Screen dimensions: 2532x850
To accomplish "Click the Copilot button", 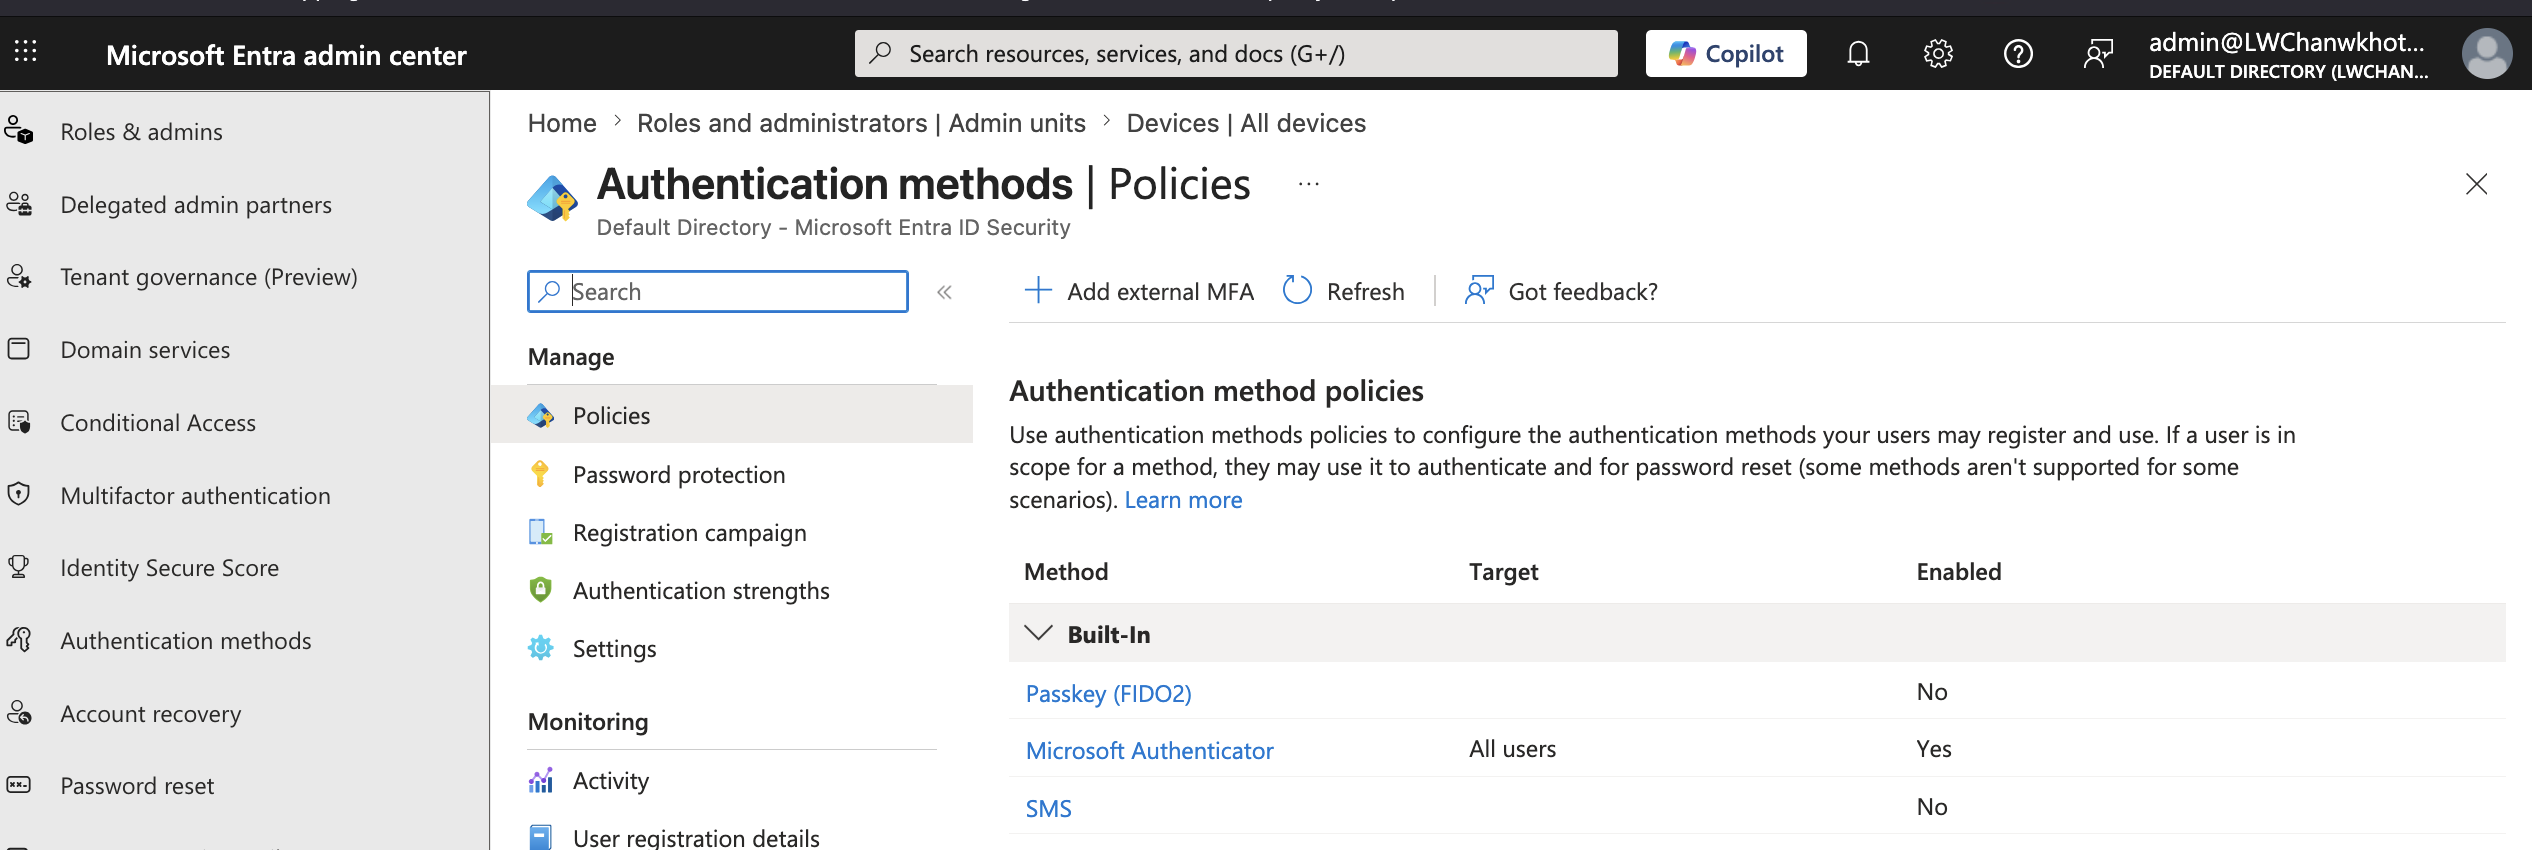I will [x=1726, y=54].
